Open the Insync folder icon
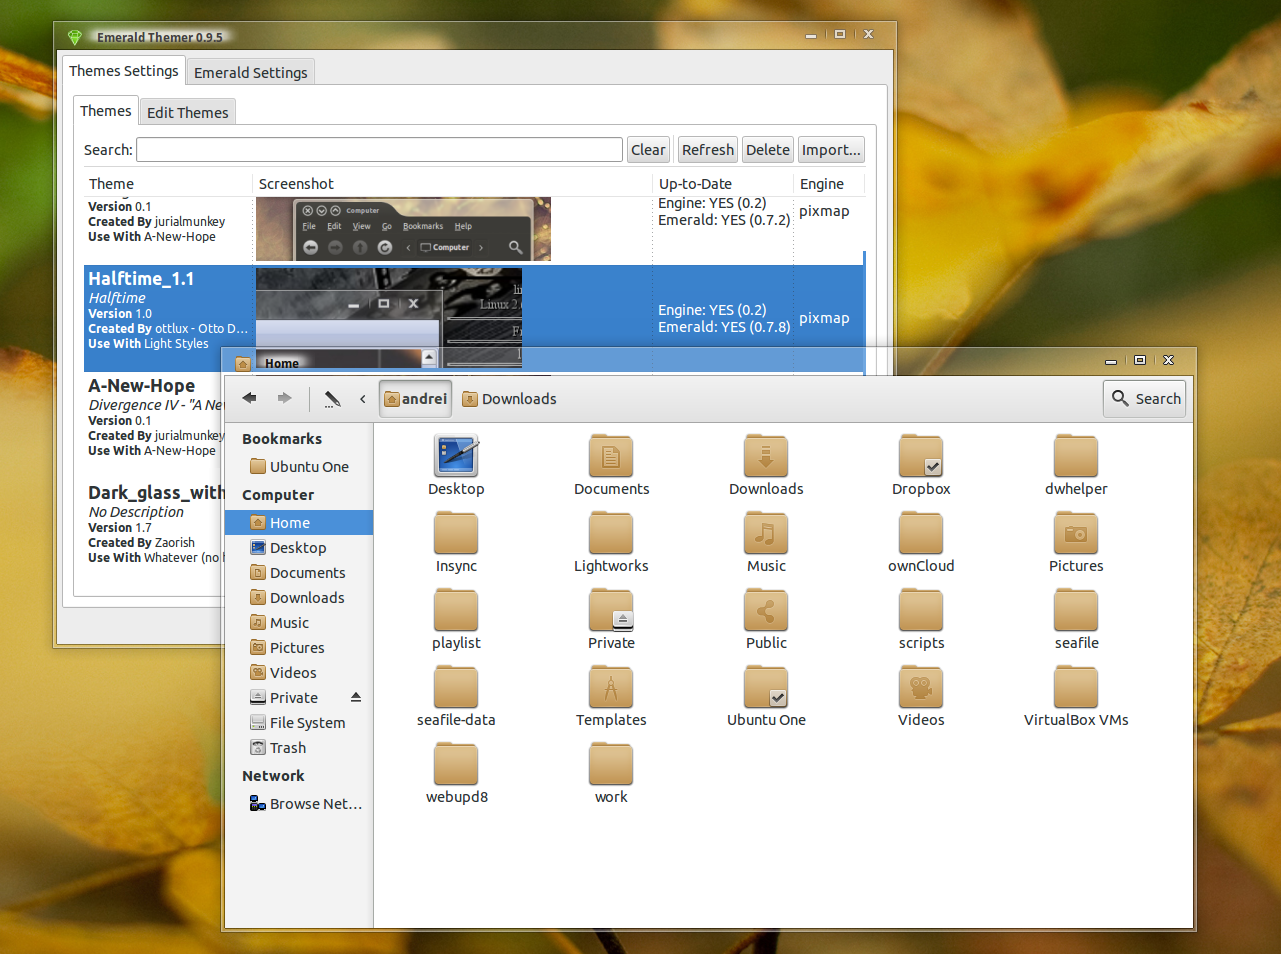Image resolution: width=1281 pixels, height=954 pixels. pyautogui.click(x=456, y=533)
